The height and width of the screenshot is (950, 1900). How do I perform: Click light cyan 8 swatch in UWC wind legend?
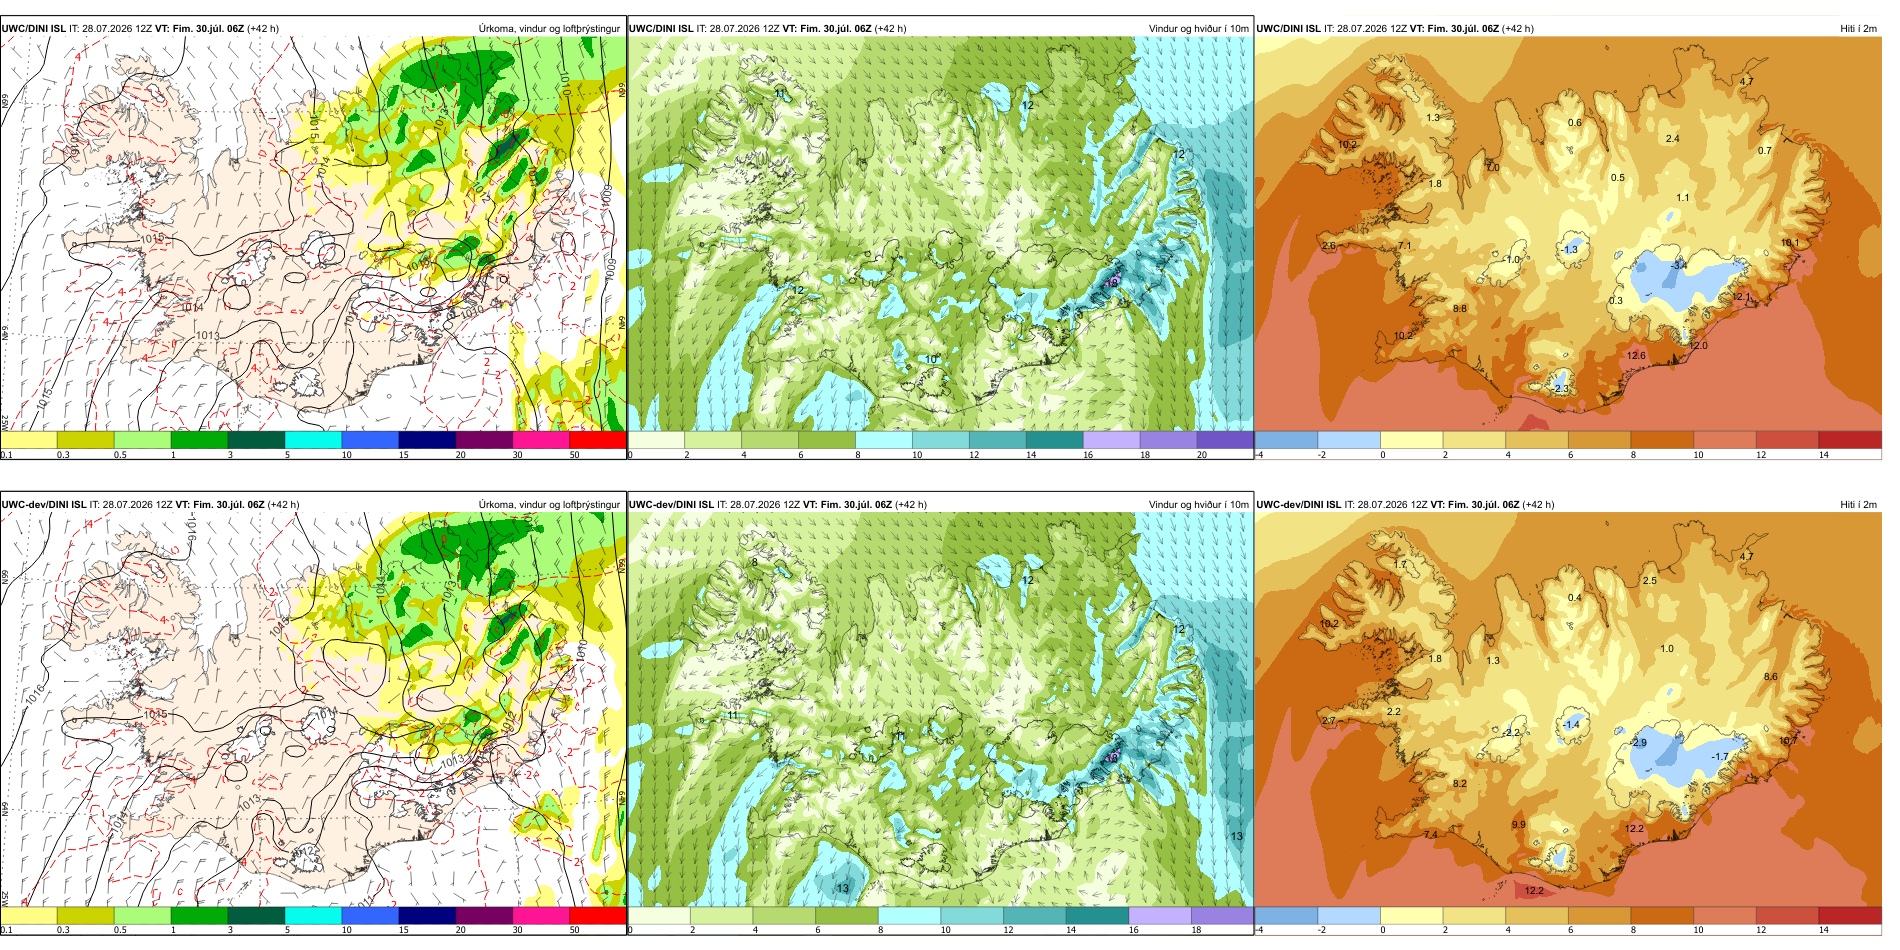tap(884, 440)
